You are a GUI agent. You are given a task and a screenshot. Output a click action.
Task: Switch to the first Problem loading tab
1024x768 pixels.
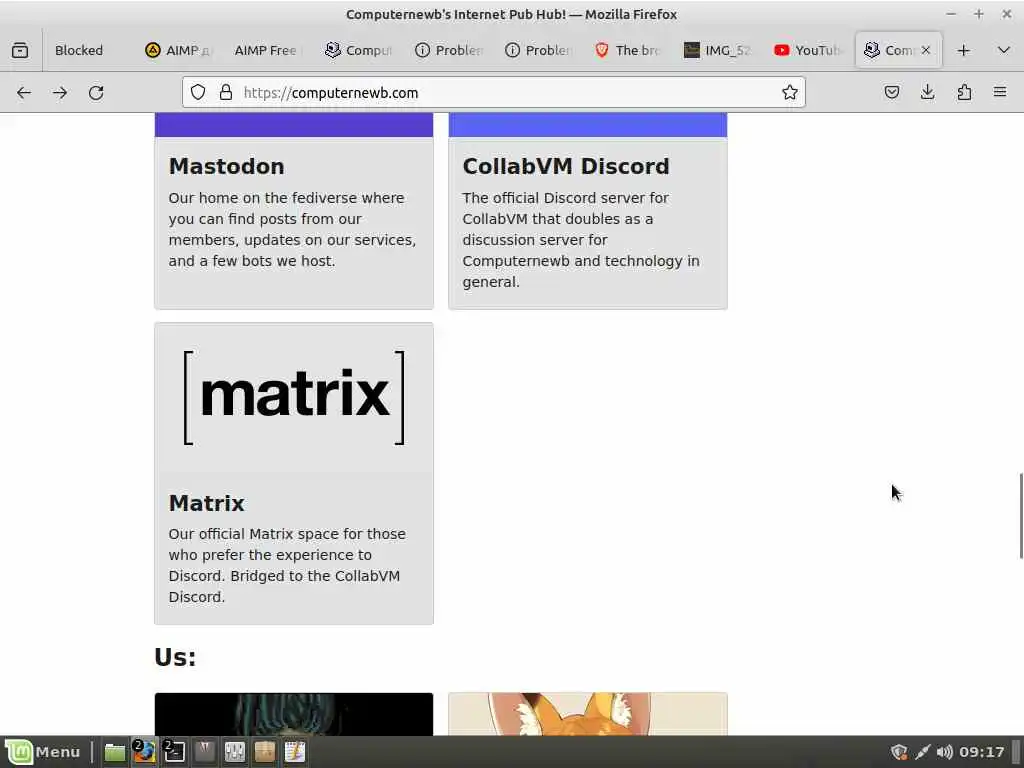click(448, 50)
